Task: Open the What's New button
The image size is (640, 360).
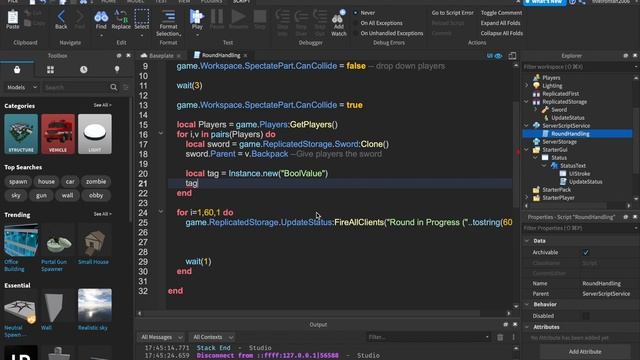Action: coord(544,2)
